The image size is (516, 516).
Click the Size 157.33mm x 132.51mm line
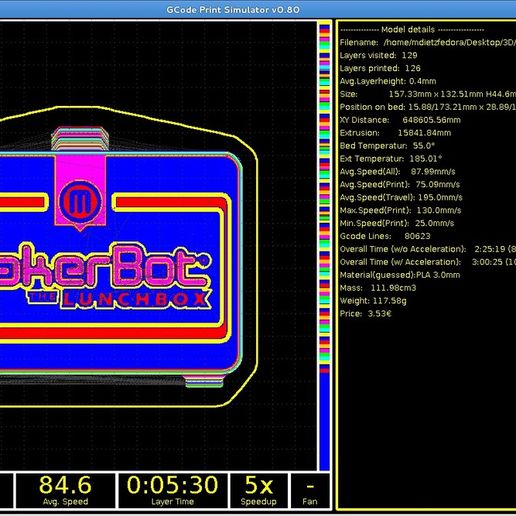428,94
